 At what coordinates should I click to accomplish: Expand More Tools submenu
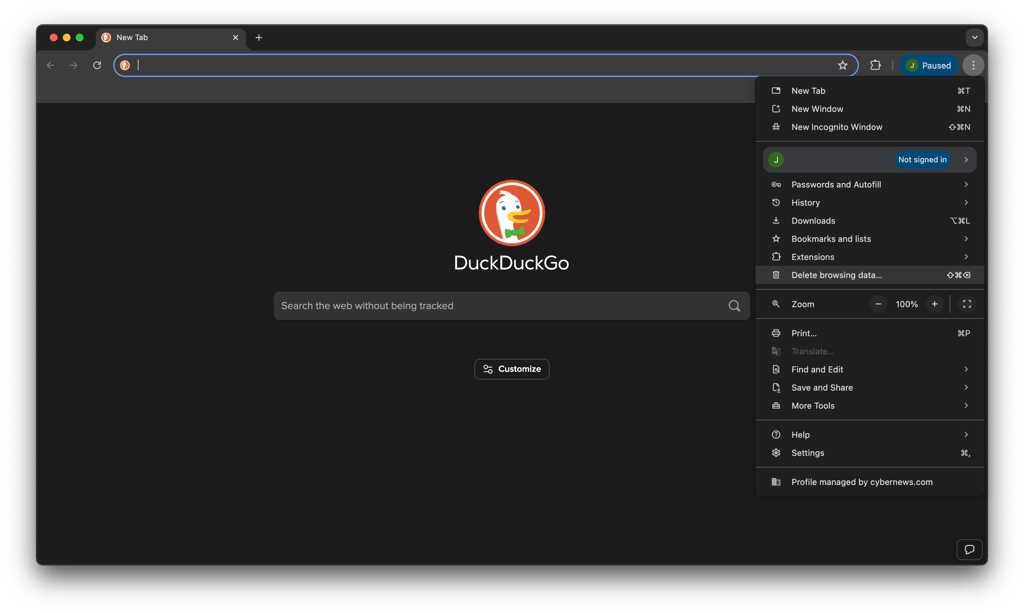870,406
